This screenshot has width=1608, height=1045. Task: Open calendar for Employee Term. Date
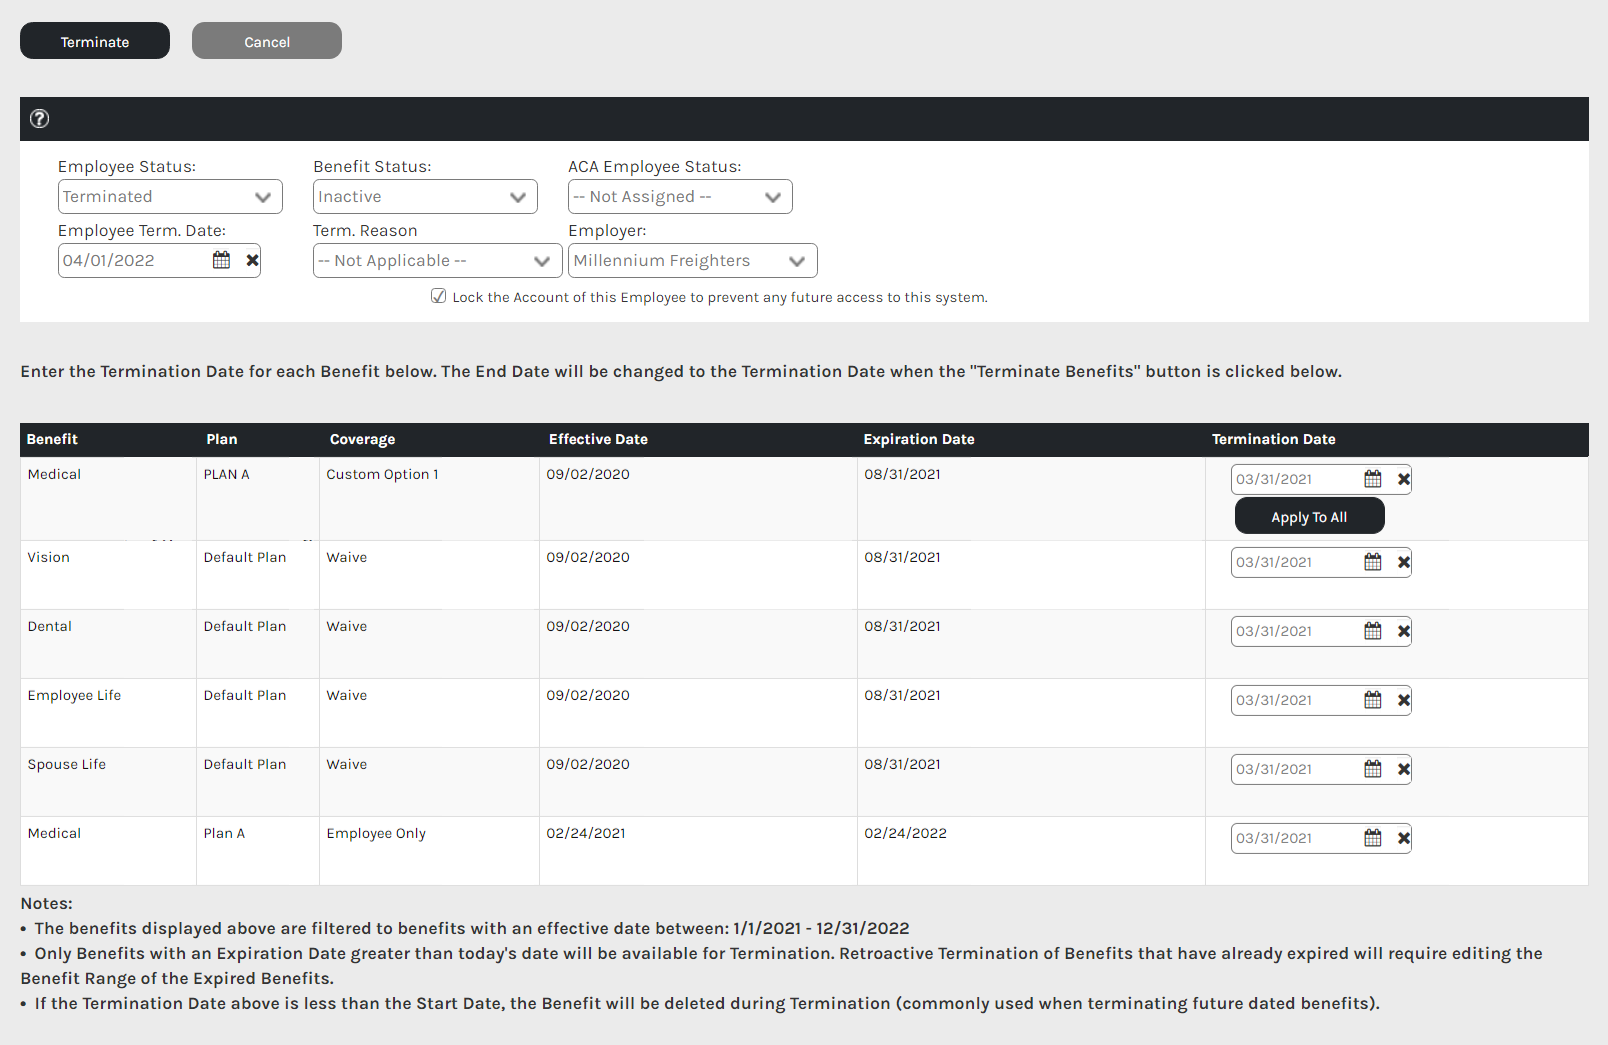coord(221,261)
